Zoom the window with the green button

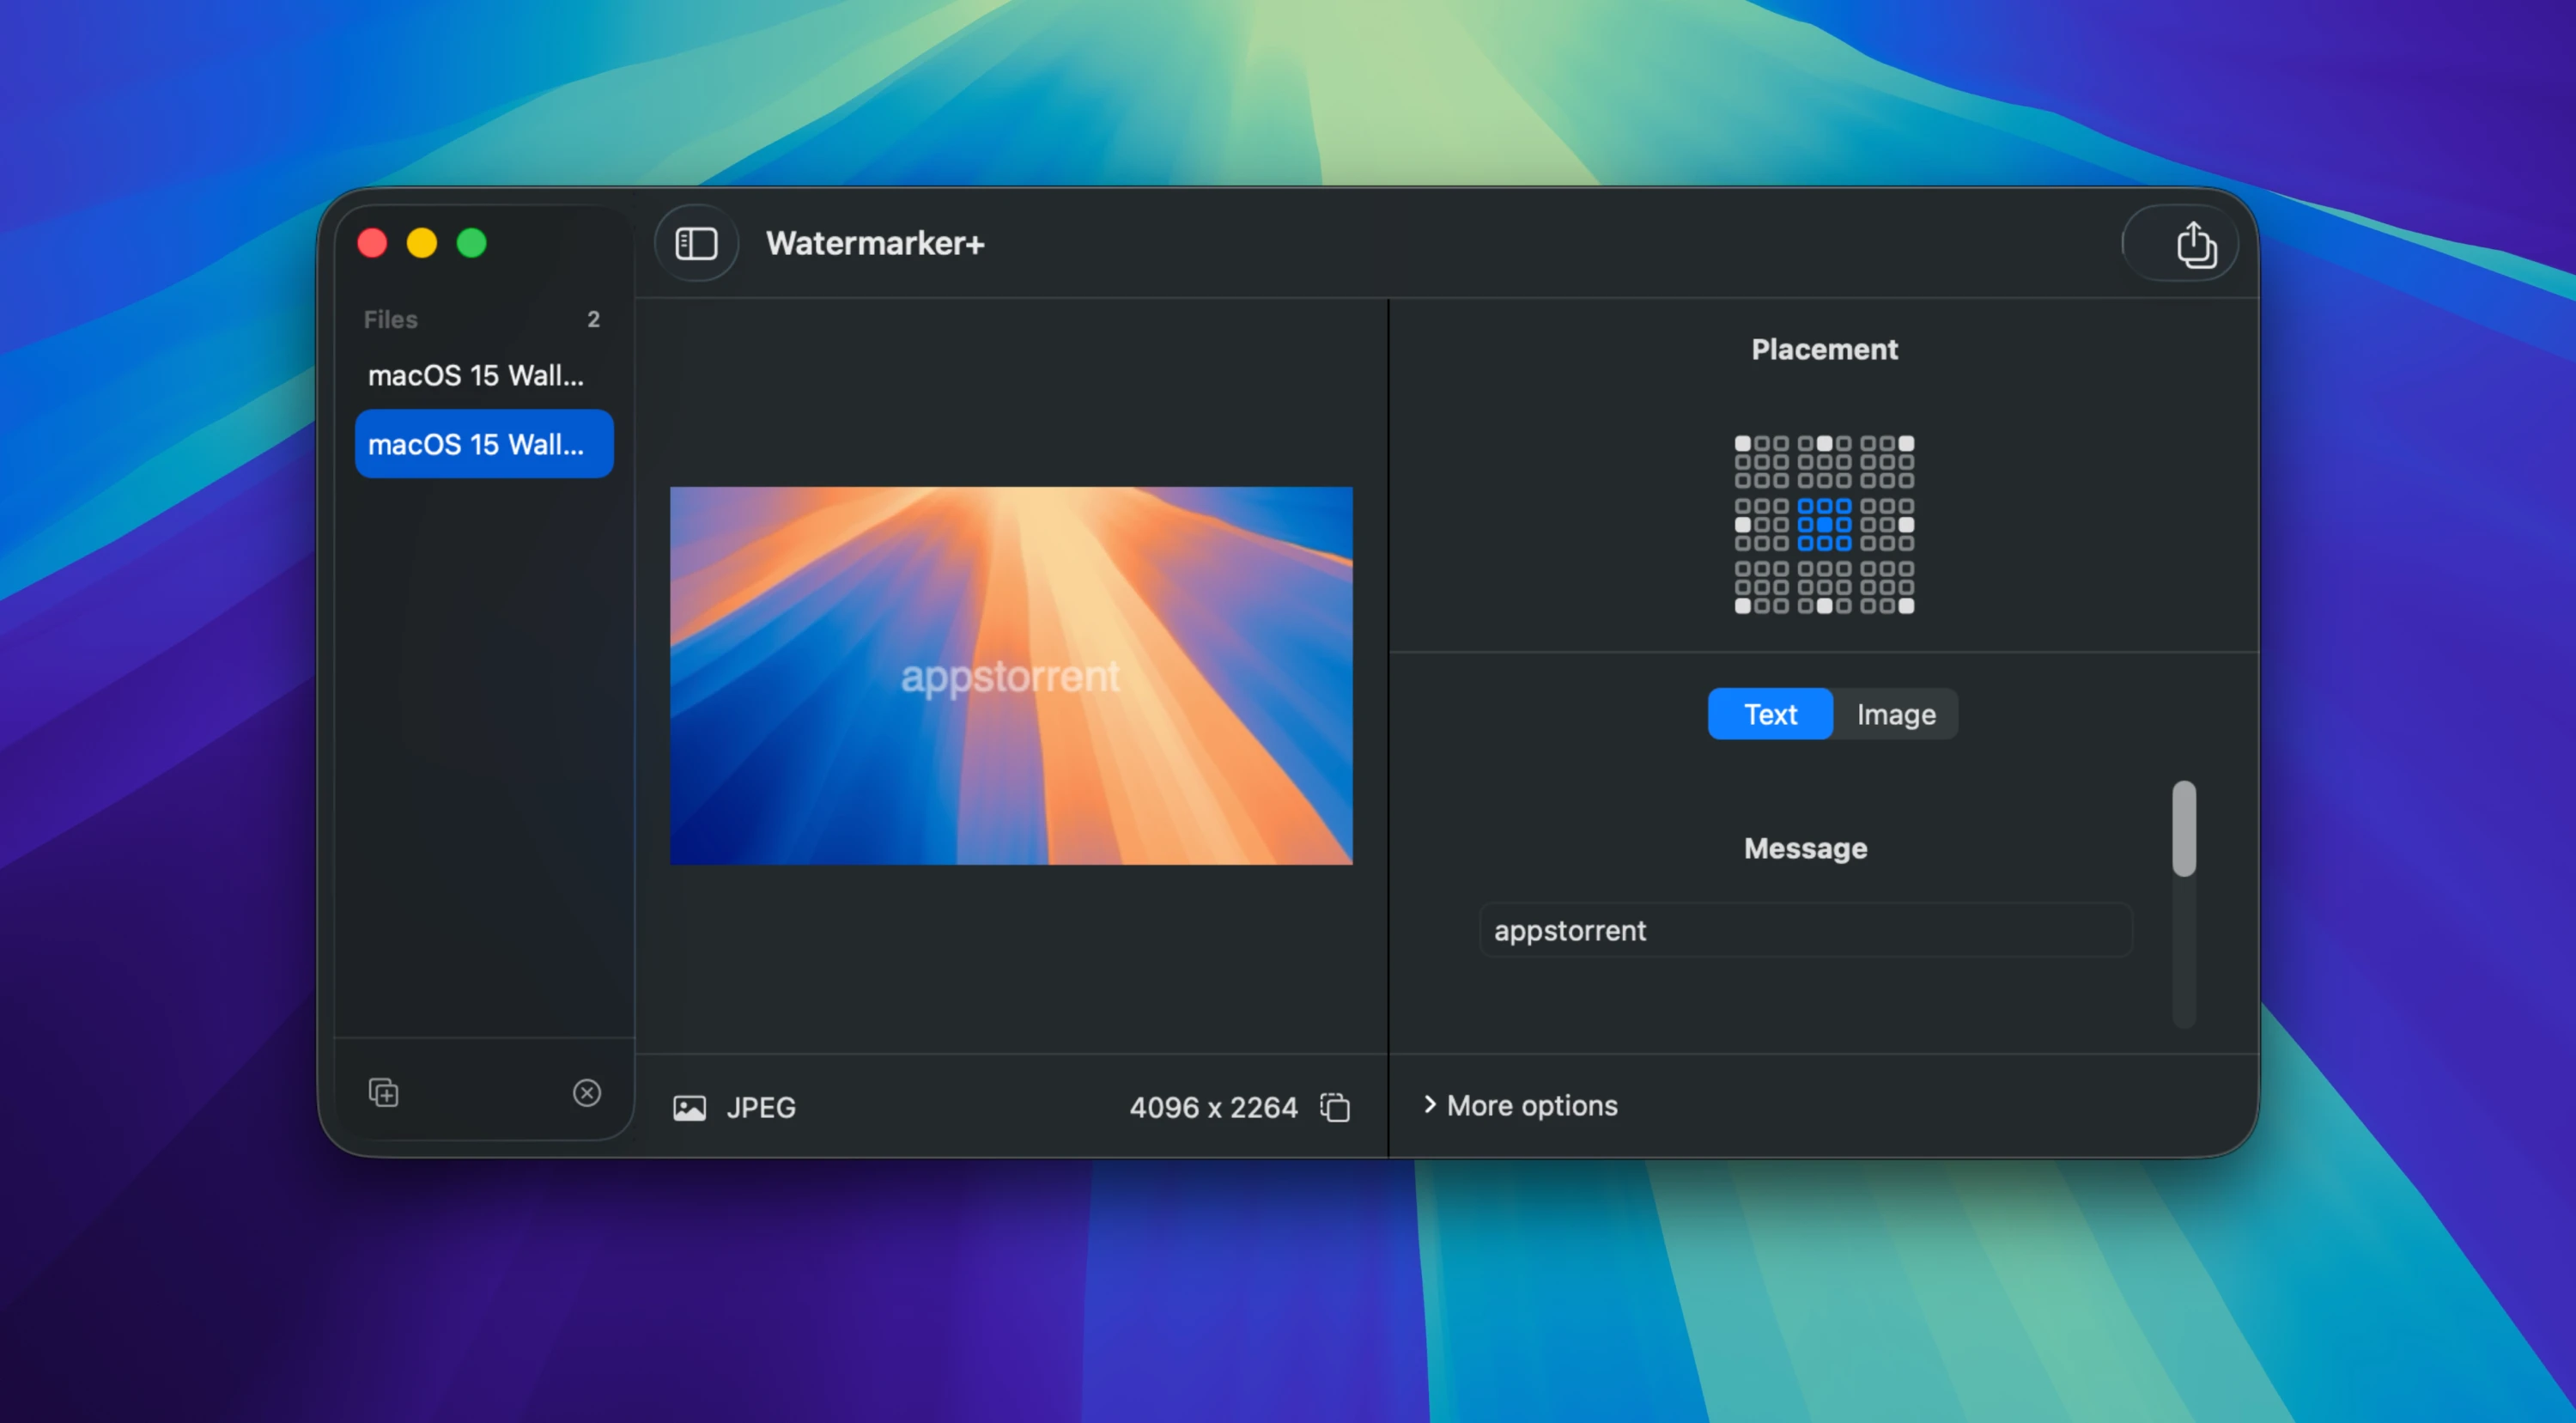point(472,243)
